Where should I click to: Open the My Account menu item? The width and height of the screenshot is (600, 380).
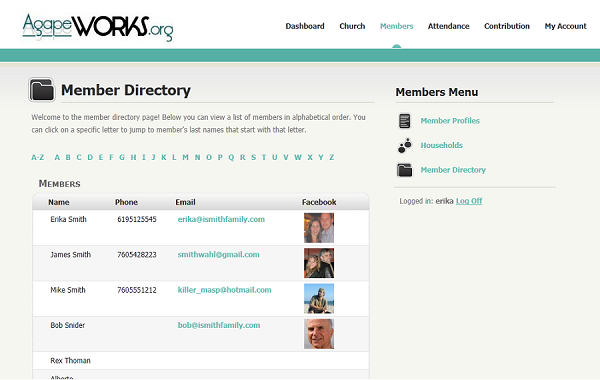click(x=565, y=26)
